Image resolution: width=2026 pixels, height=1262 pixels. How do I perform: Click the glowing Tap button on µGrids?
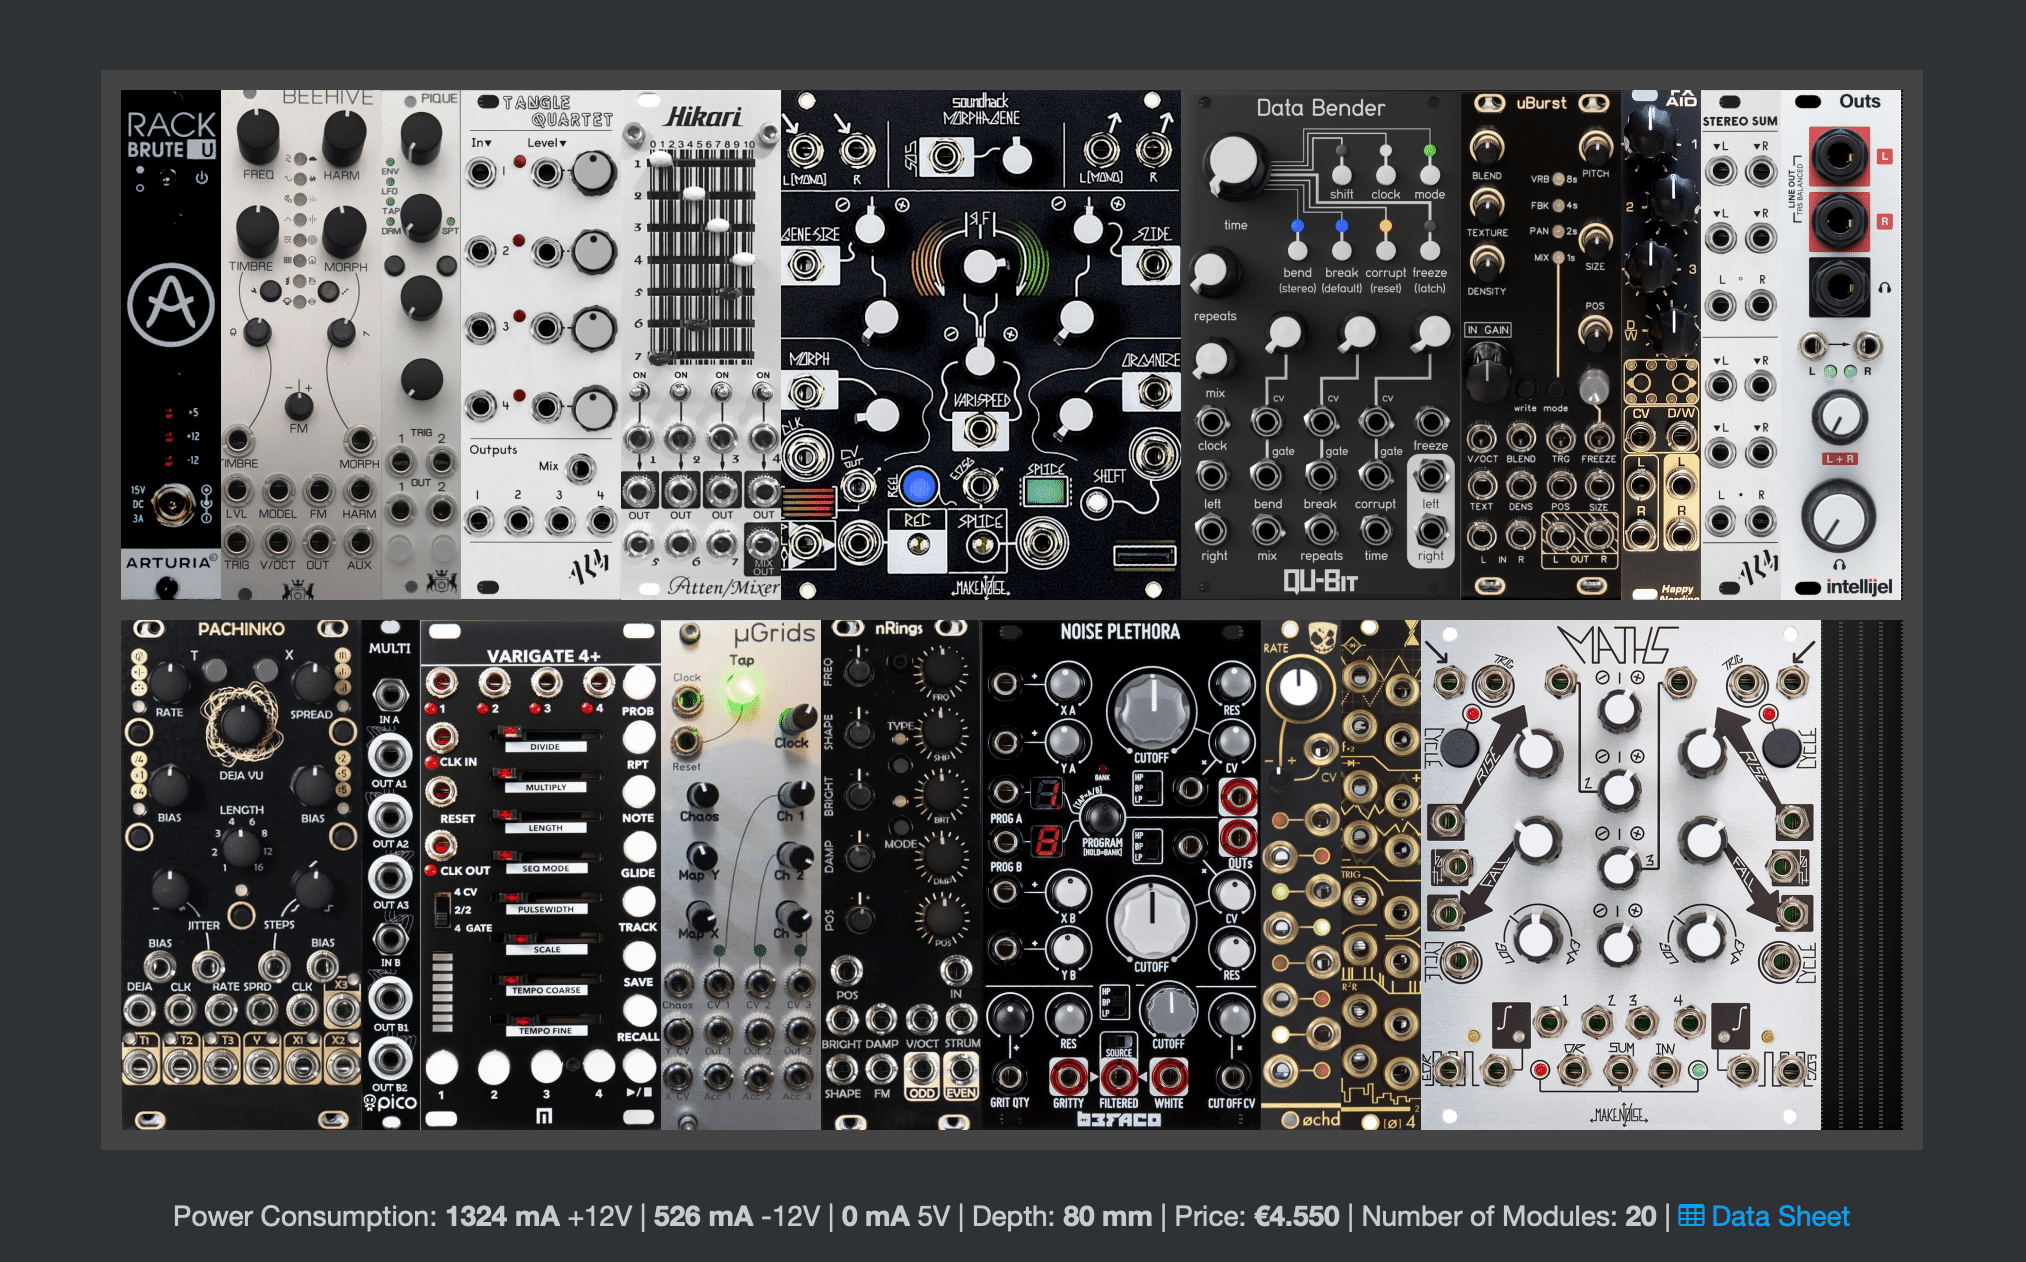pos(742,690)
